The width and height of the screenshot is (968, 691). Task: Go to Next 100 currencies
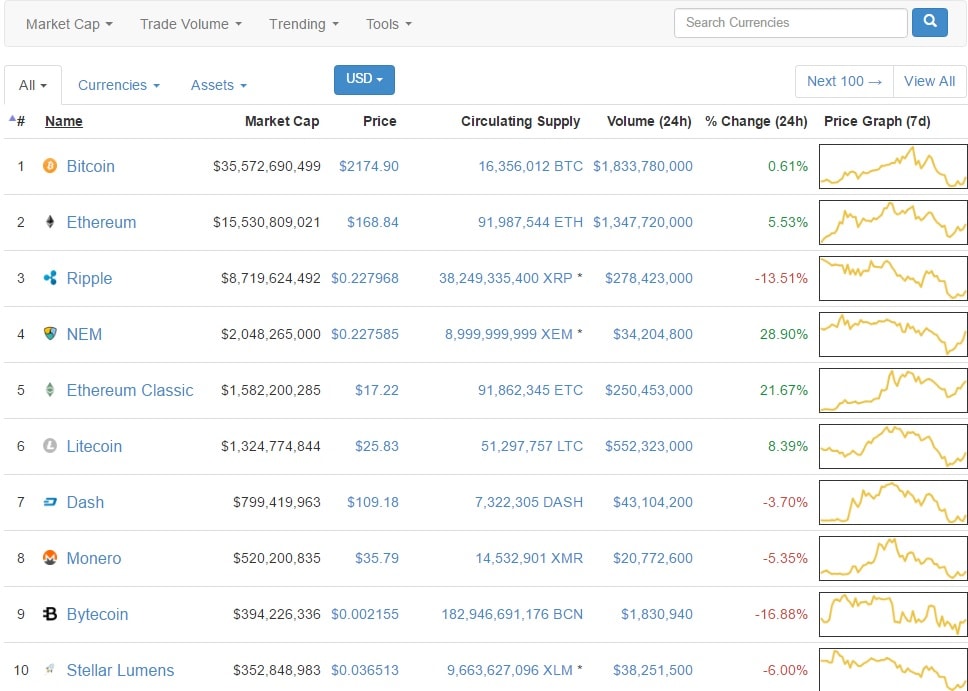[844, 81]
